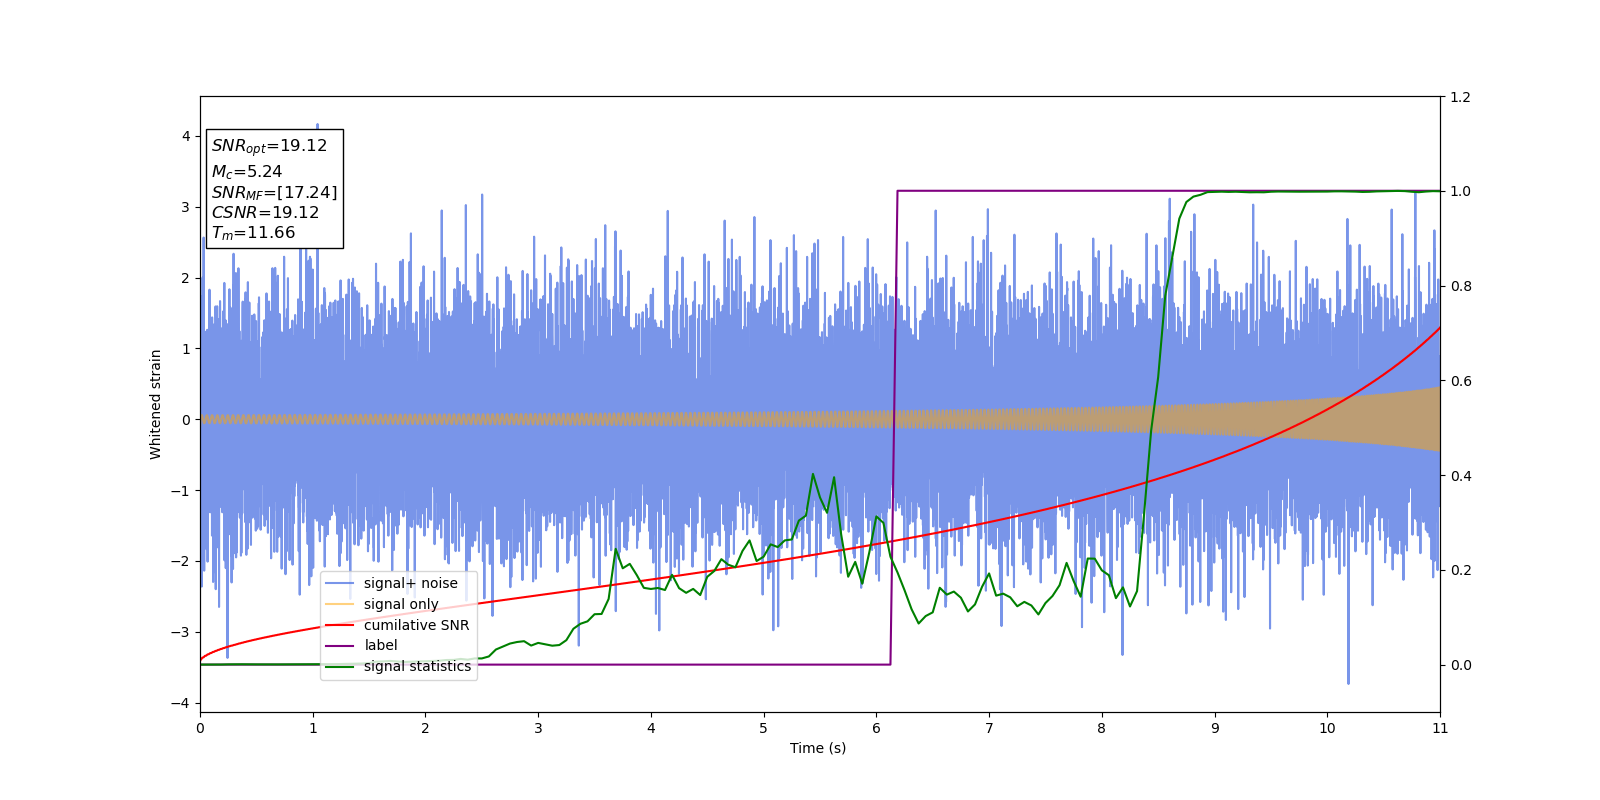
Task: Click the blue signal+ noise legend line sample
Action: [340, 583]
